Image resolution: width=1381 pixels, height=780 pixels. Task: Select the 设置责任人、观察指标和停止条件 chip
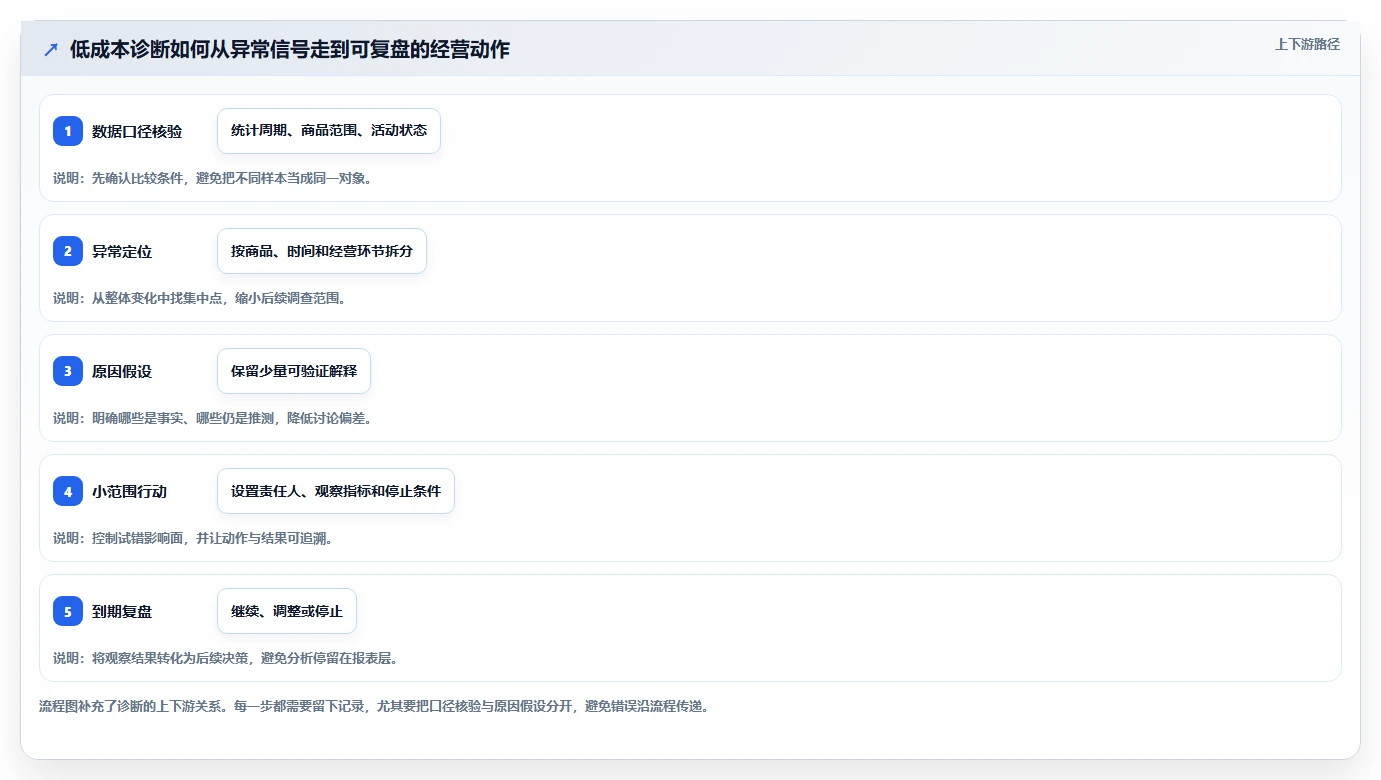pos(336,491)
